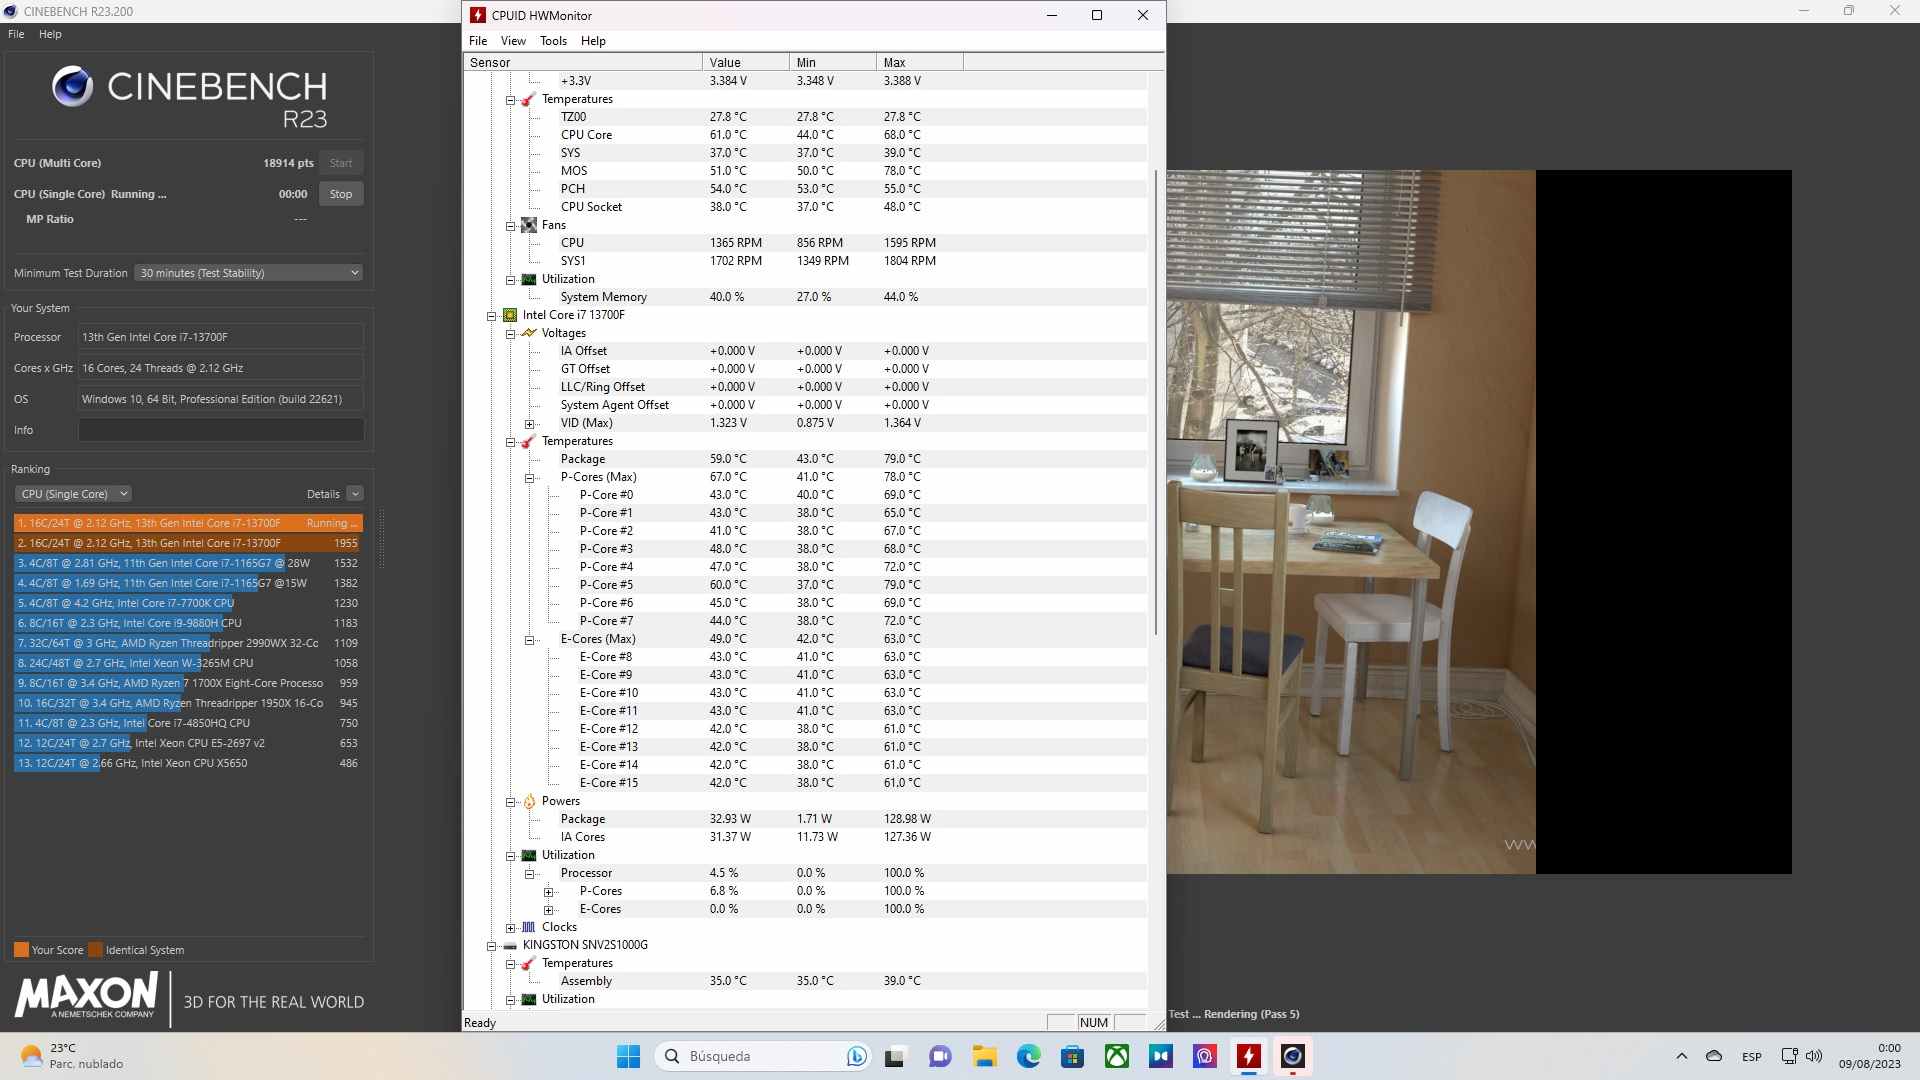Open the volume tray icon

pos(1814,1056)
